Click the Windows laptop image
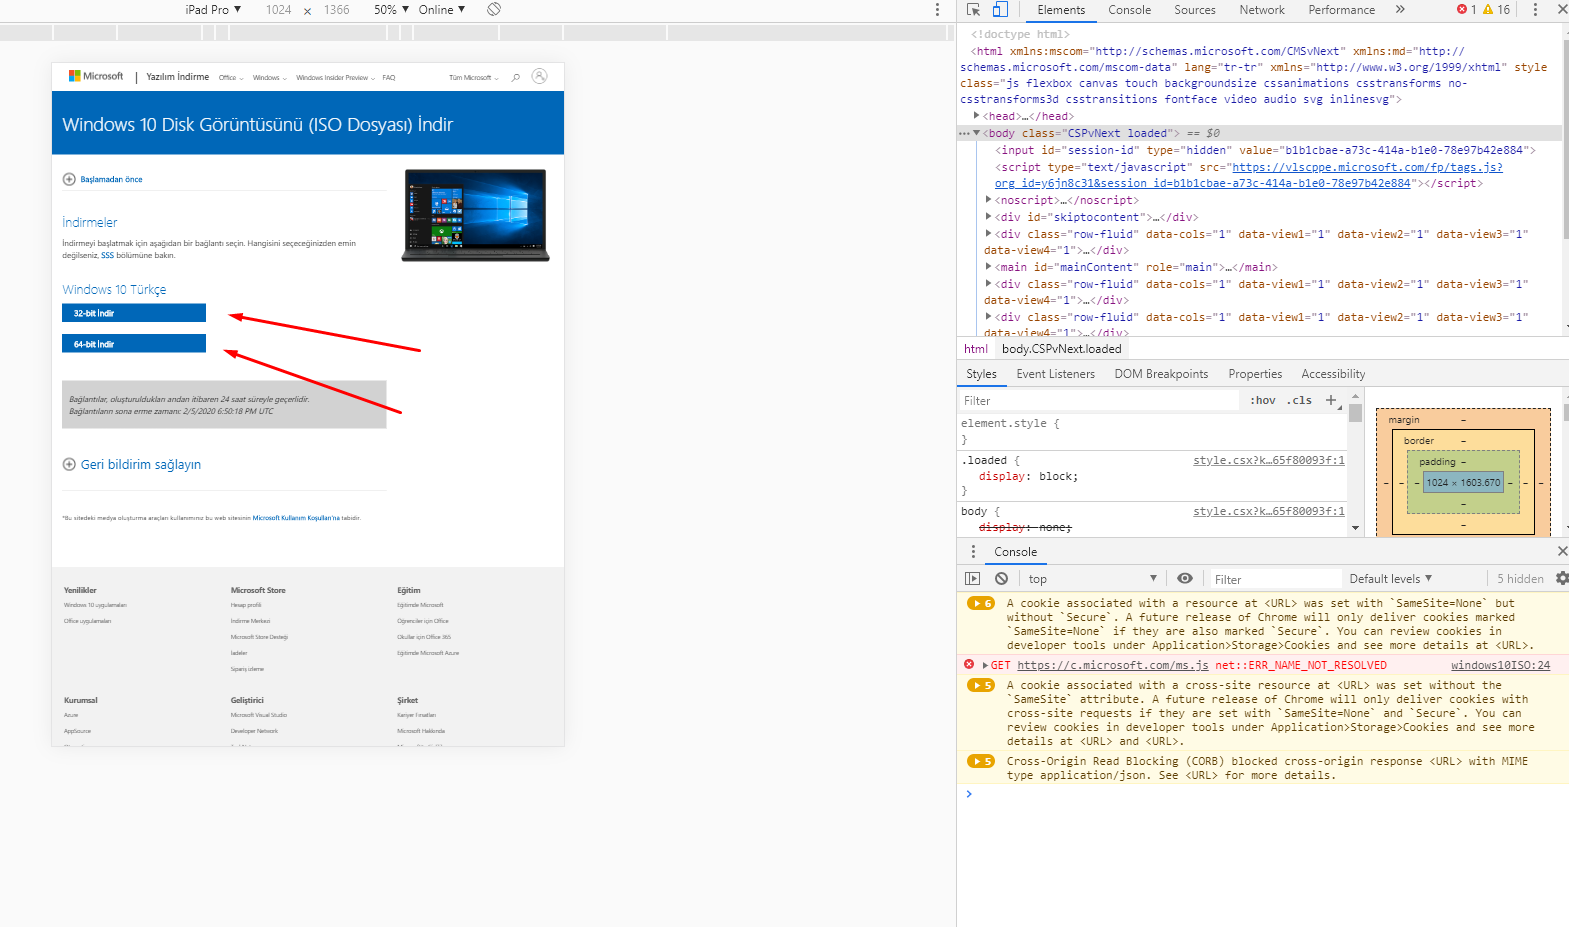The width and height of the screenshot is (1569, 927). tap(475, 215)
